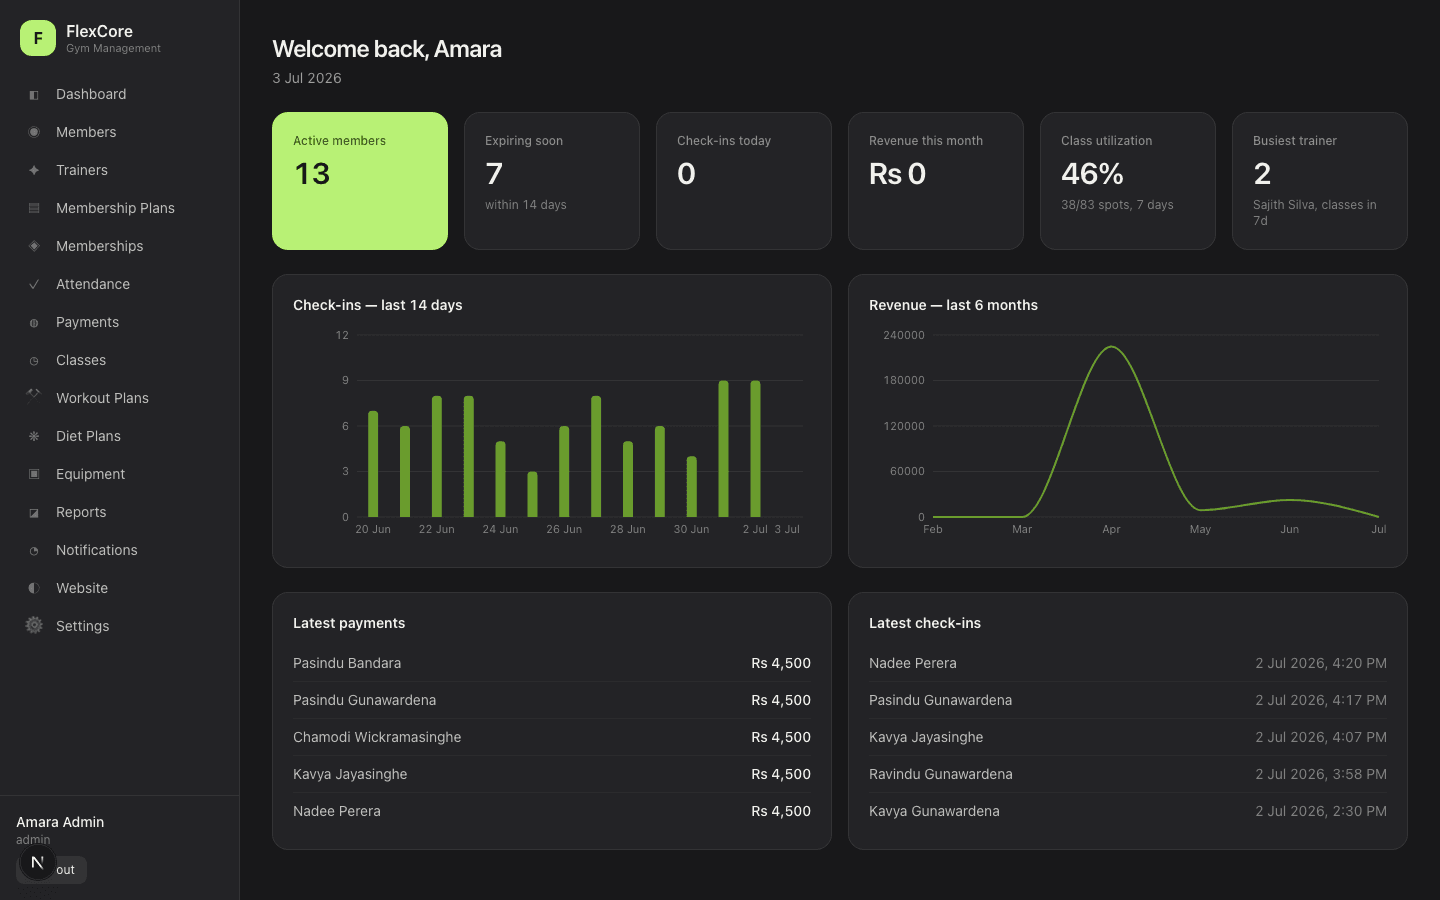Click the Busiest trainer card
This screenshot has height=900, width=1440.
click(1320, 181)
